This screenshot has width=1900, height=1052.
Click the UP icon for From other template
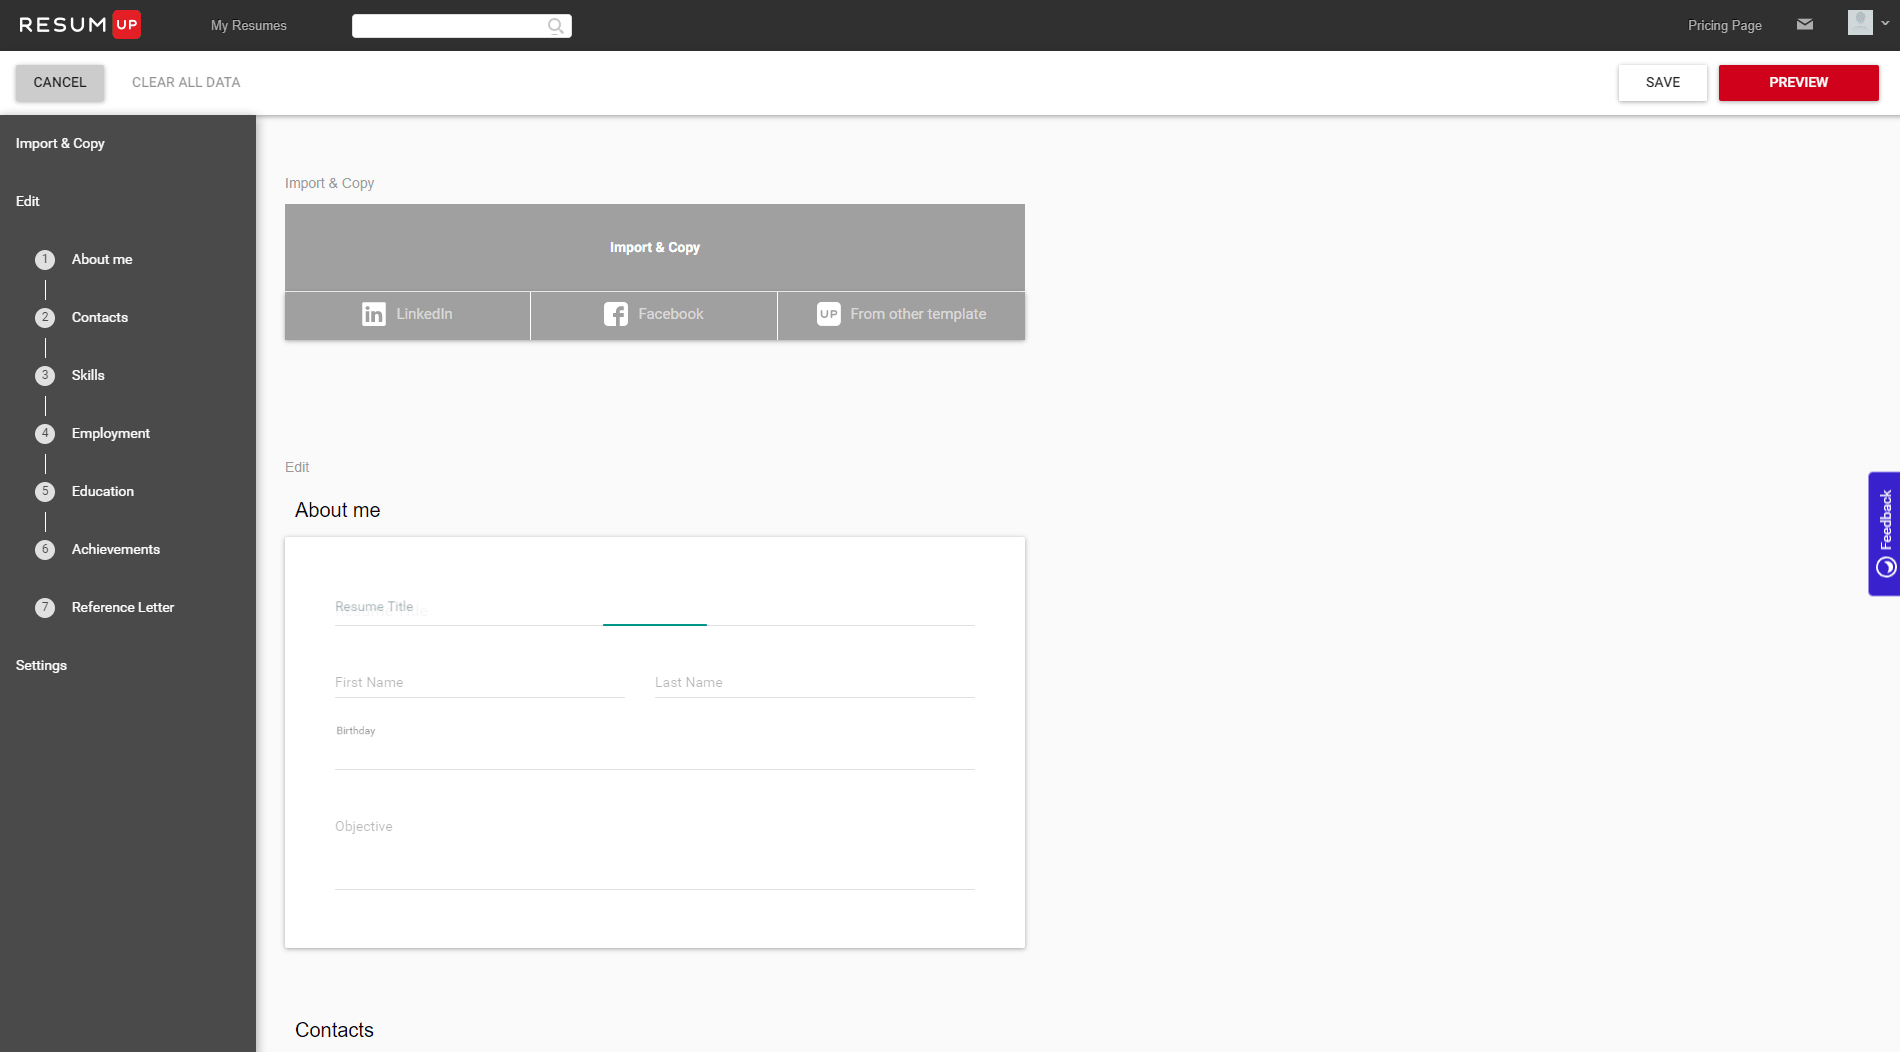(x=829, y=314)
